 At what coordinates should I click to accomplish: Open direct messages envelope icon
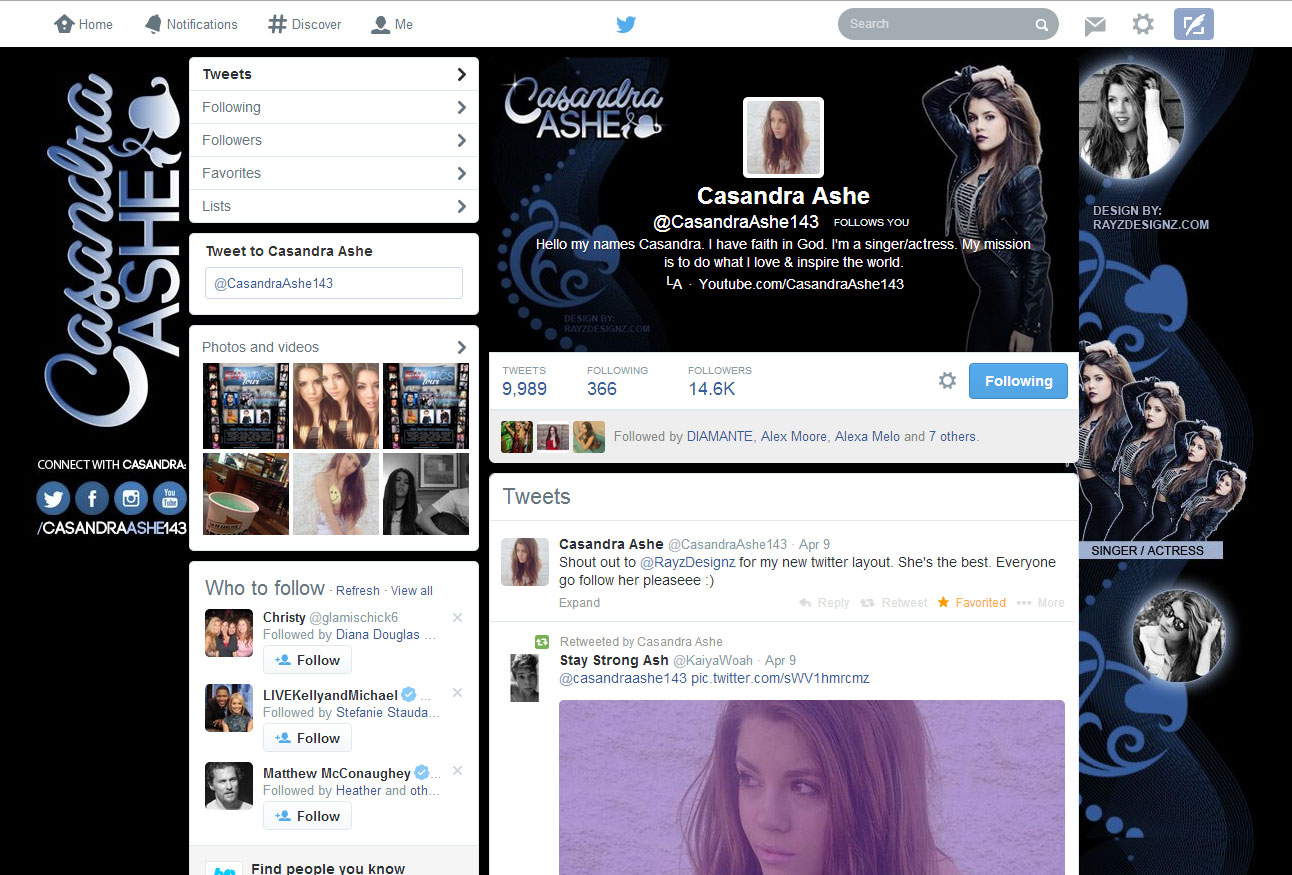click(x=1095, y=25)
